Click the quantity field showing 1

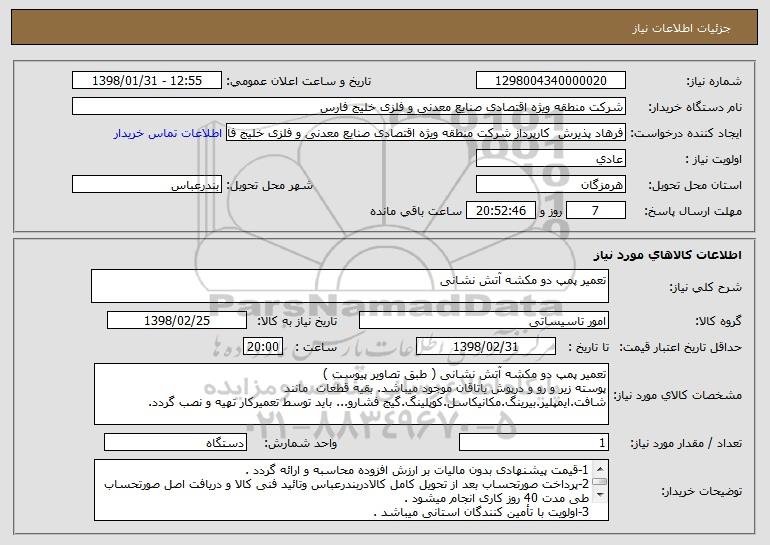[x=534, y=442]
